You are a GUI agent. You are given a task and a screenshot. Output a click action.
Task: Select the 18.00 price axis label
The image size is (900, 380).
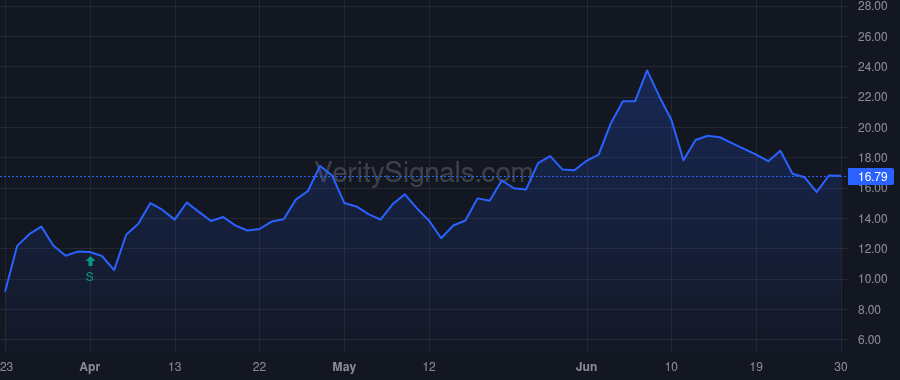tap(872, 158)
